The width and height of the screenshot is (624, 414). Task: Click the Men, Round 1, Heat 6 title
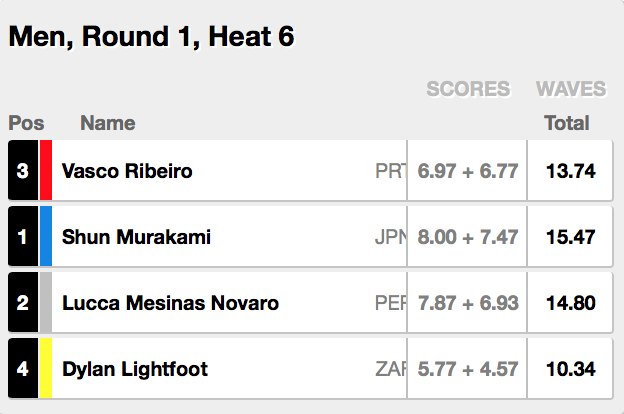click(x=151, y=37)
